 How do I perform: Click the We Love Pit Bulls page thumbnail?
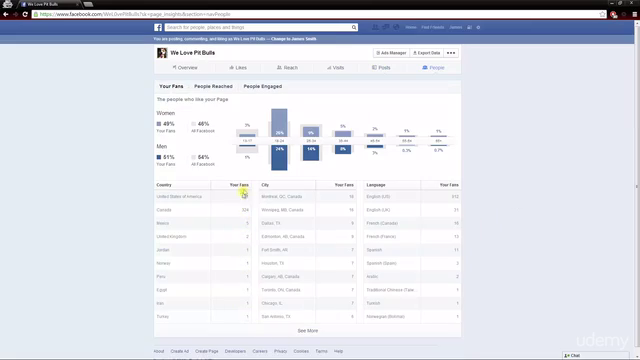click(162, 53)
